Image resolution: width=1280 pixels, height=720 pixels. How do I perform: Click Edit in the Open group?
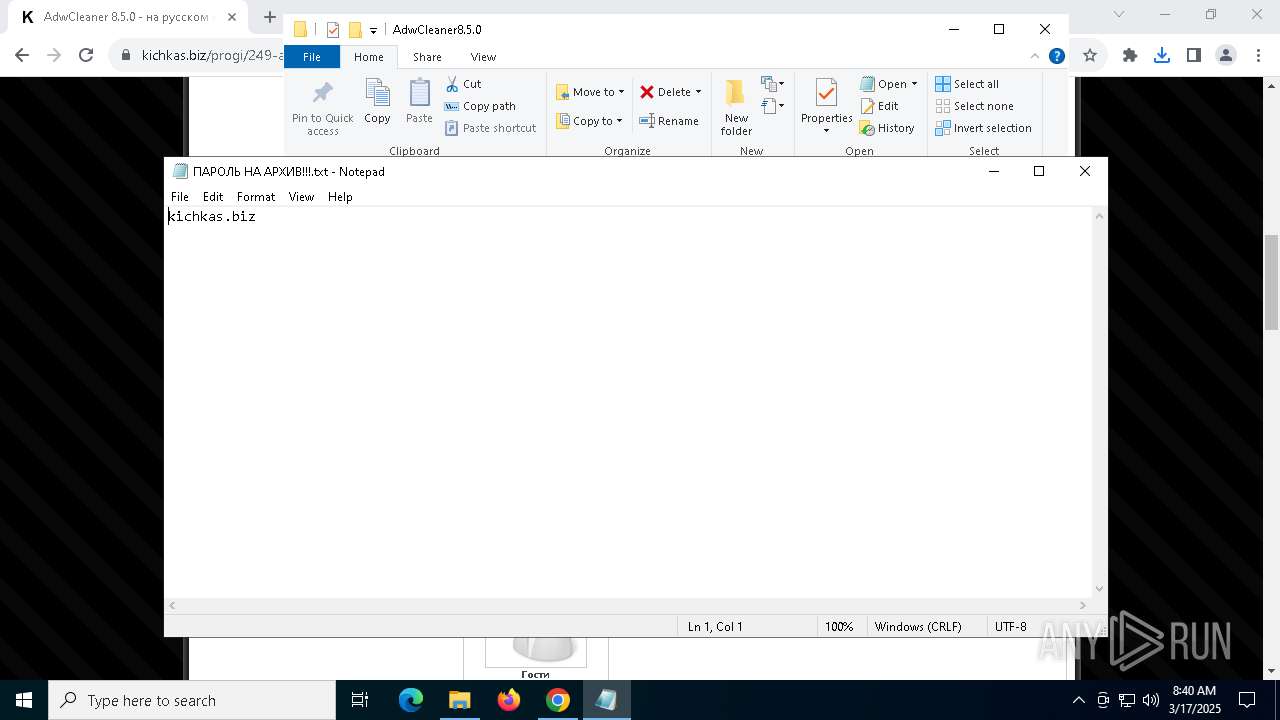(x=879, y=106)
